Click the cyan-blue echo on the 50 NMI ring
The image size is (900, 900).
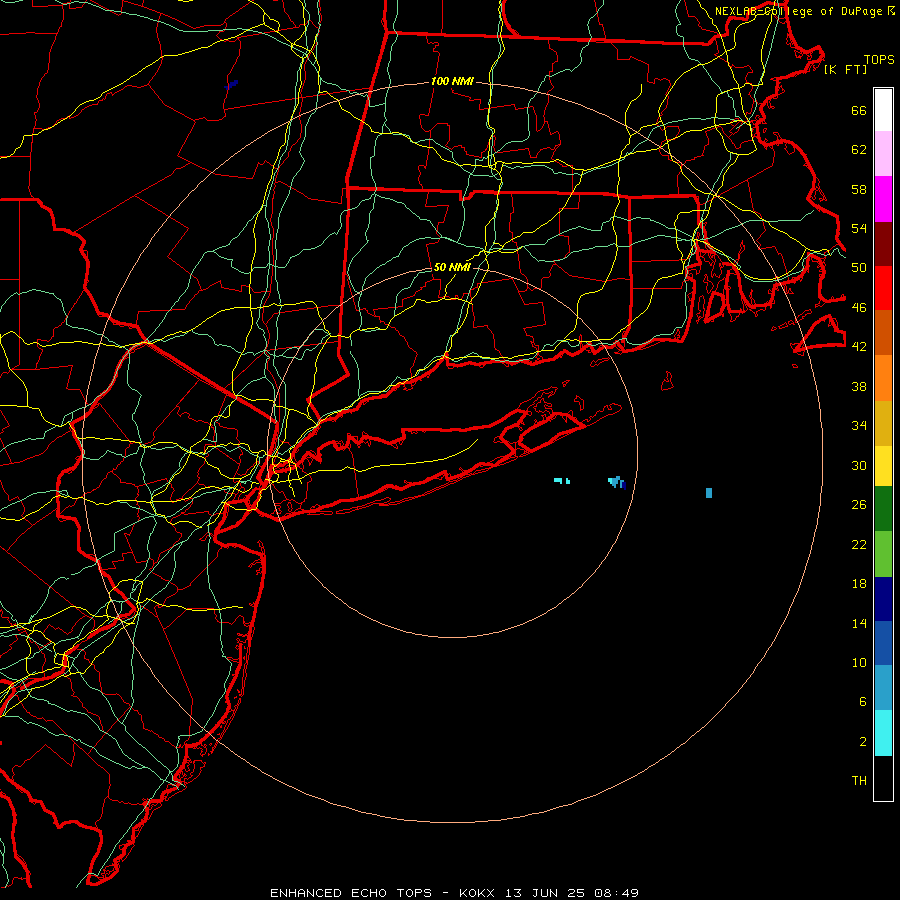point(616,482)
